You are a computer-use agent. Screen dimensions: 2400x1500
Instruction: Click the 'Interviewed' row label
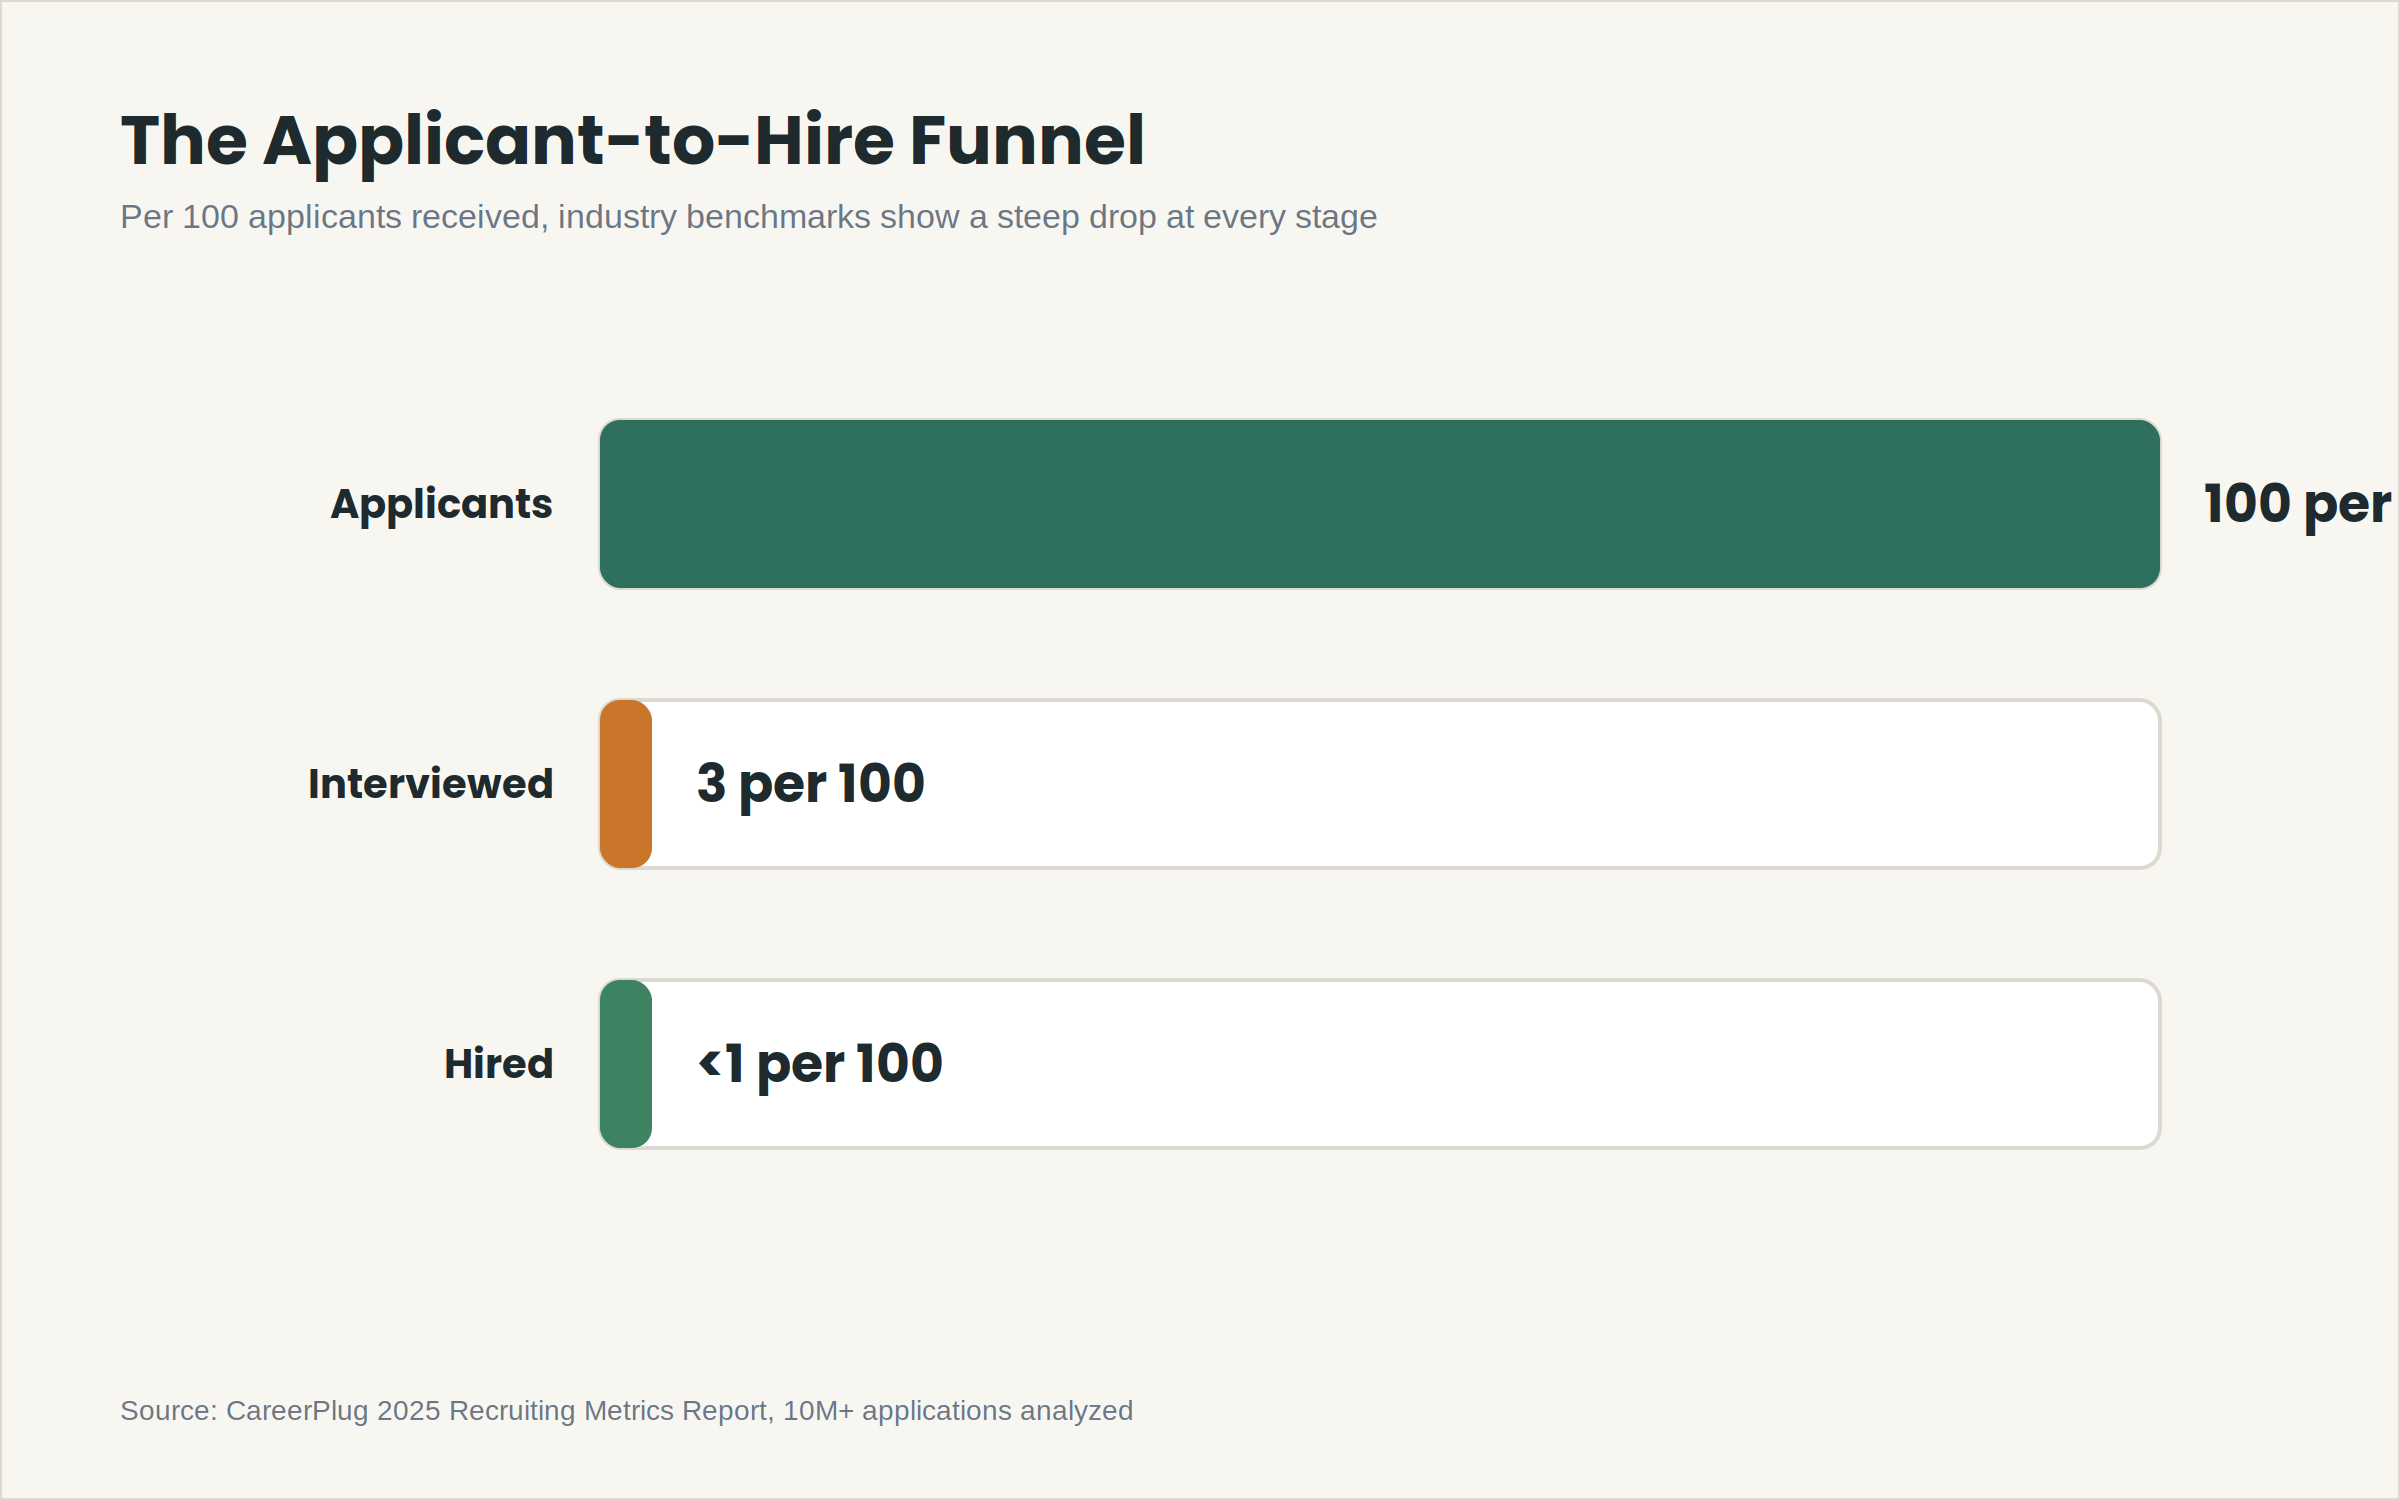tap(430, 783)
